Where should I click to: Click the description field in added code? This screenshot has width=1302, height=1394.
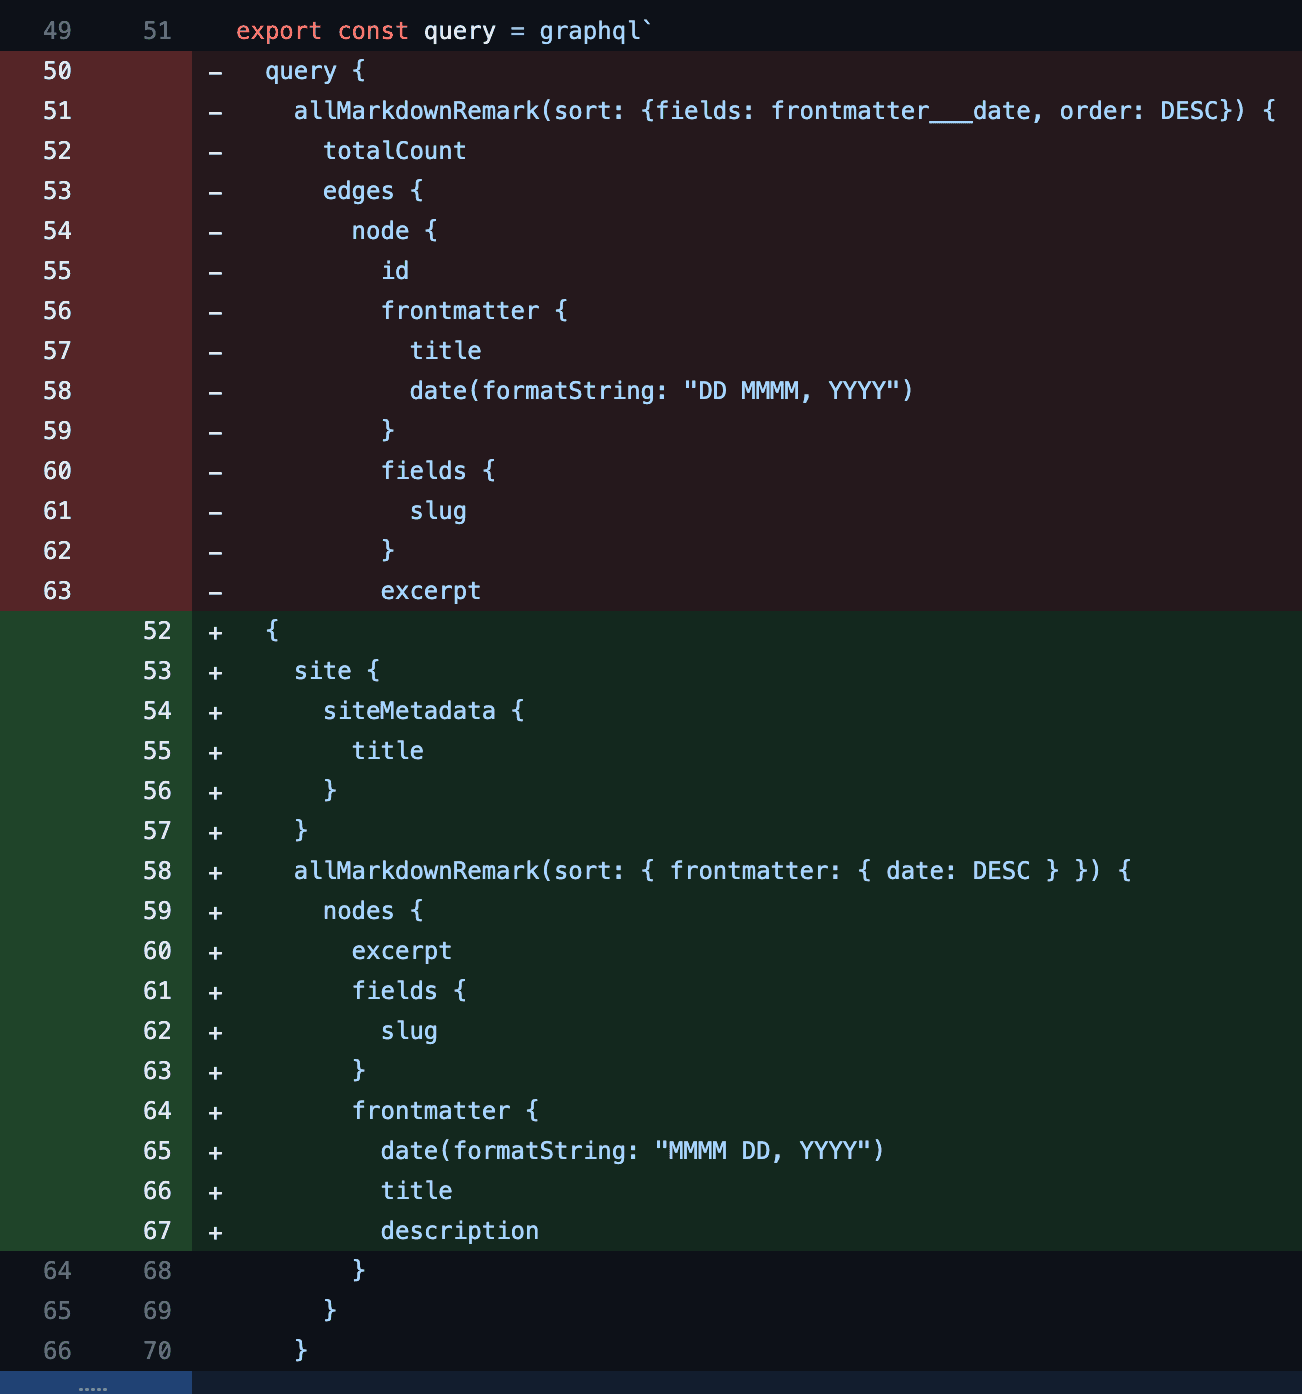click(459, 1231)
